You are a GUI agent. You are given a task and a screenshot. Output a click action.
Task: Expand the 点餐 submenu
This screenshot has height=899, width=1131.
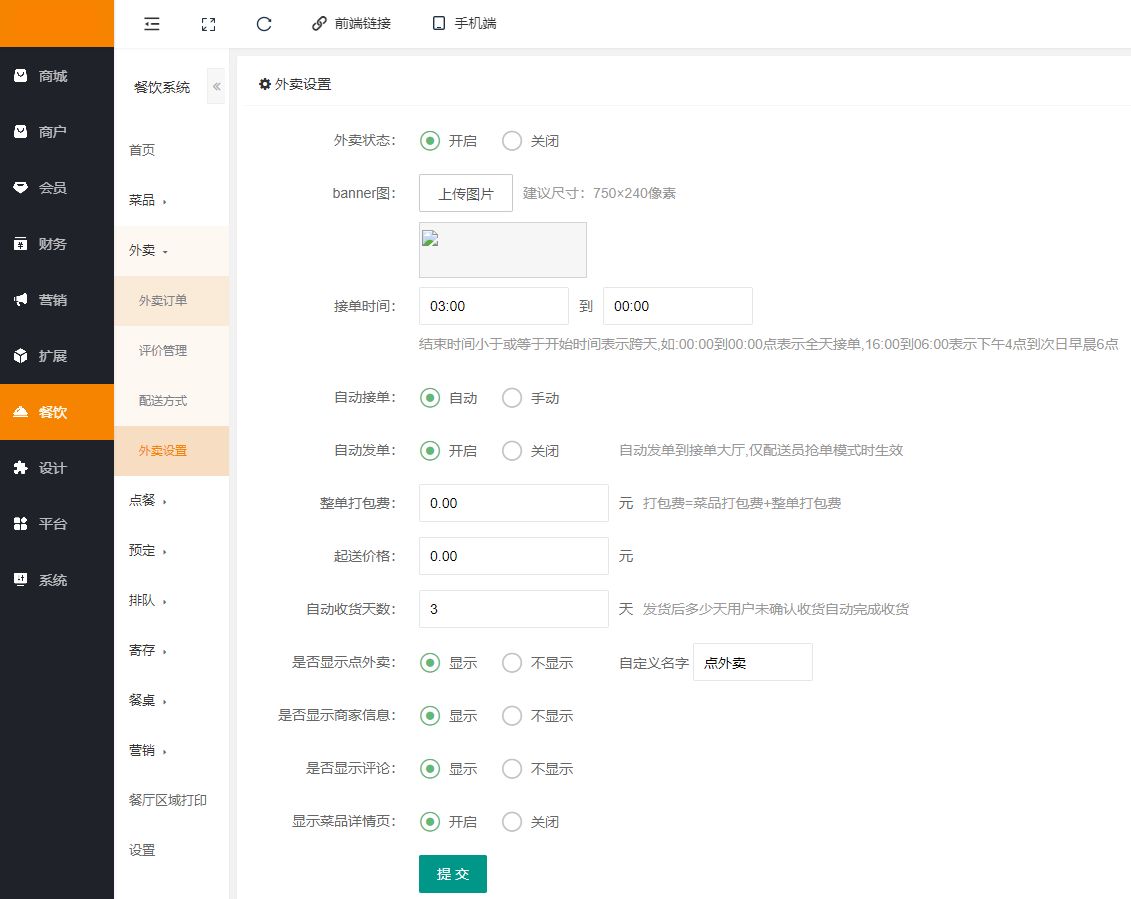(147, 500)
